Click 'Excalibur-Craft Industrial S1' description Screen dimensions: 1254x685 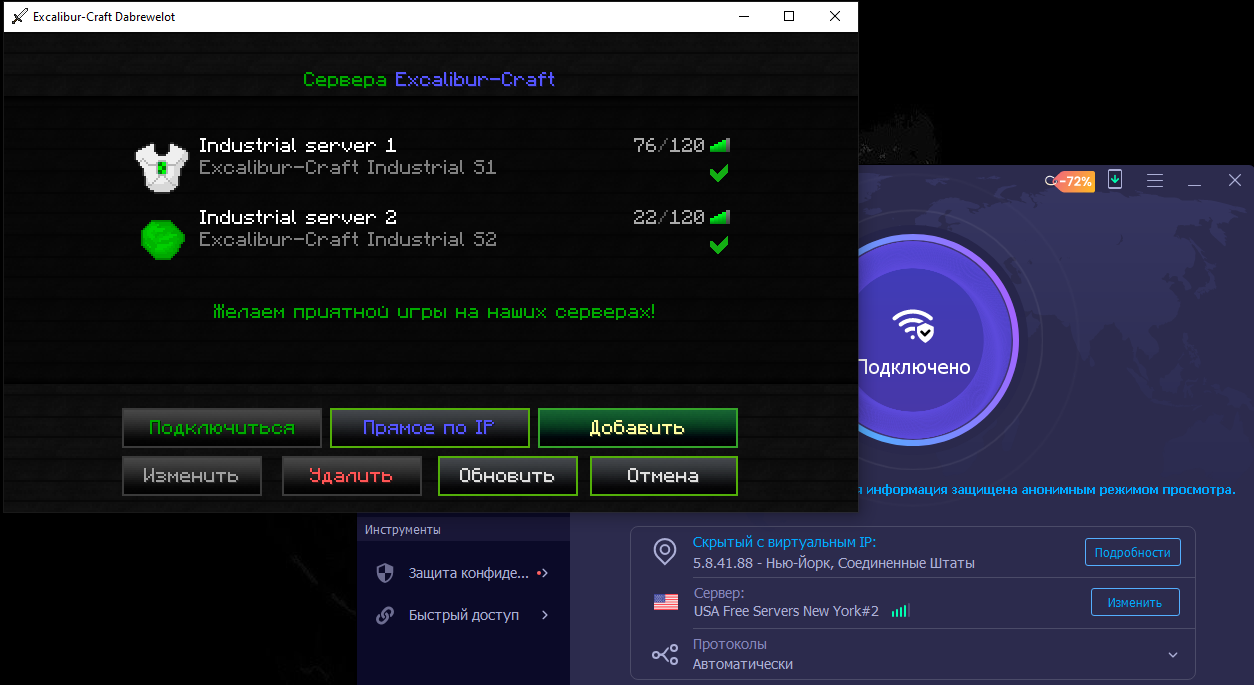click(x=347, y=168)
